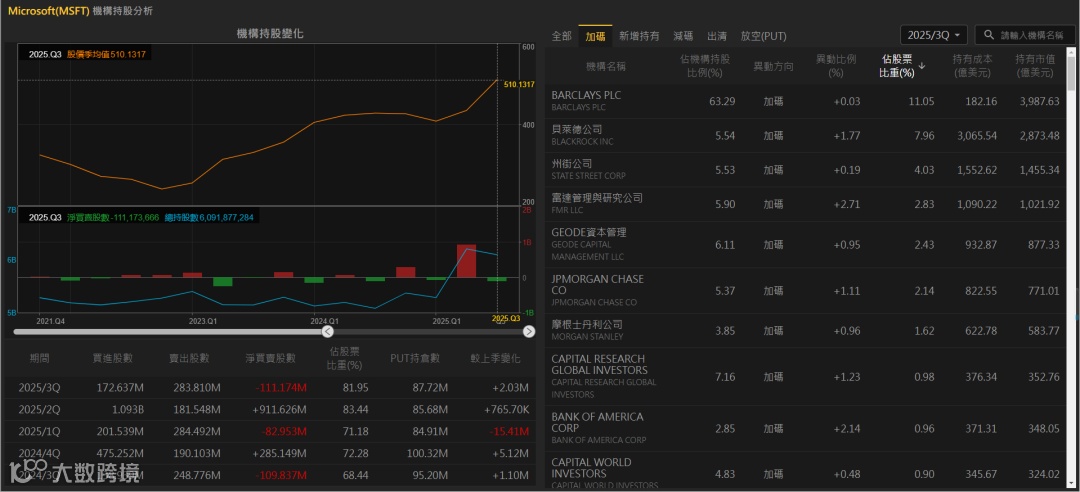The height and width of the screenshot is (492, 1080).
Task: Click the 2024.Q1 label on chart axis
Action: tap(324, 321)
